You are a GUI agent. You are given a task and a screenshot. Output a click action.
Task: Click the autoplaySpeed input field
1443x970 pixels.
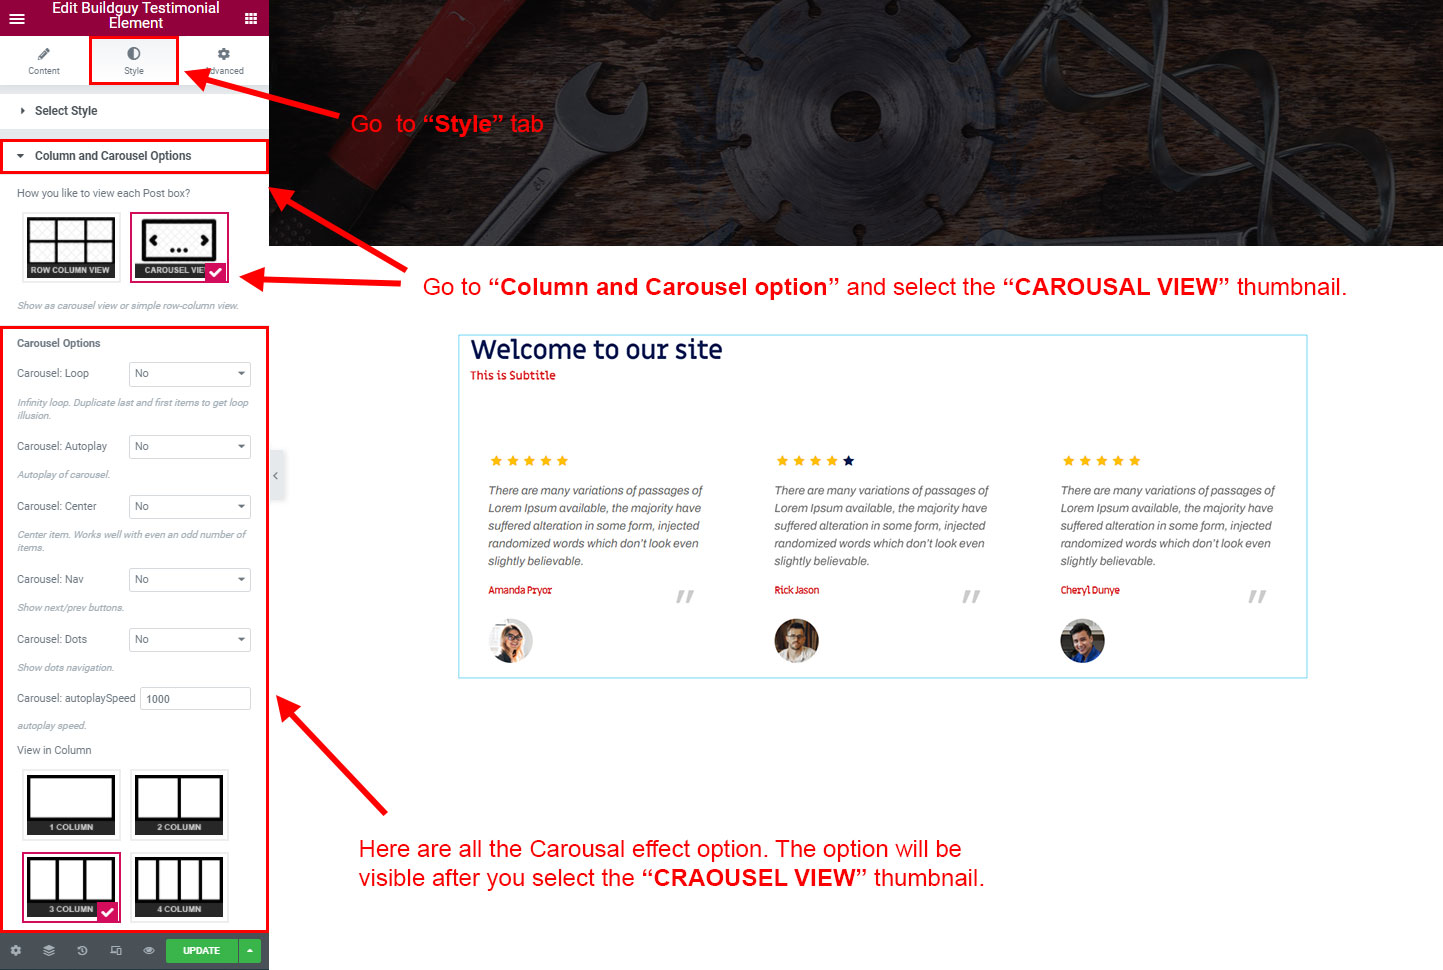[195, 699]
